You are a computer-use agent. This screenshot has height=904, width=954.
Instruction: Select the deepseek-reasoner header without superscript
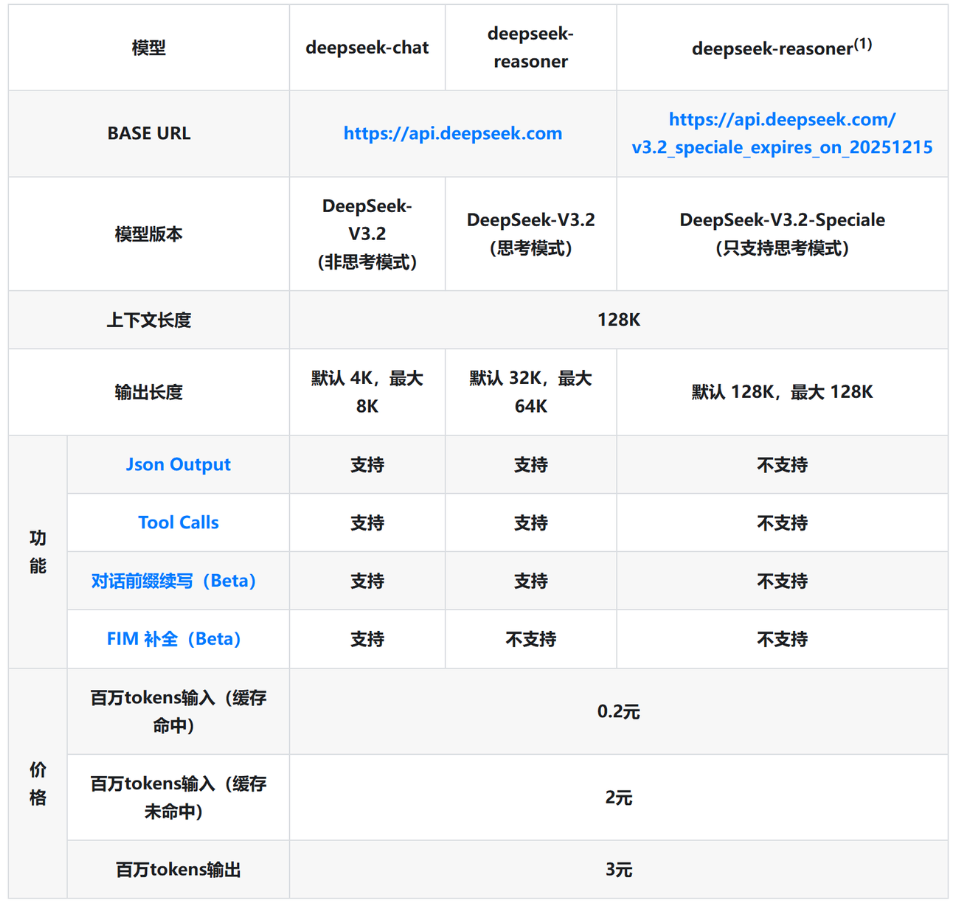click(531, 47)
